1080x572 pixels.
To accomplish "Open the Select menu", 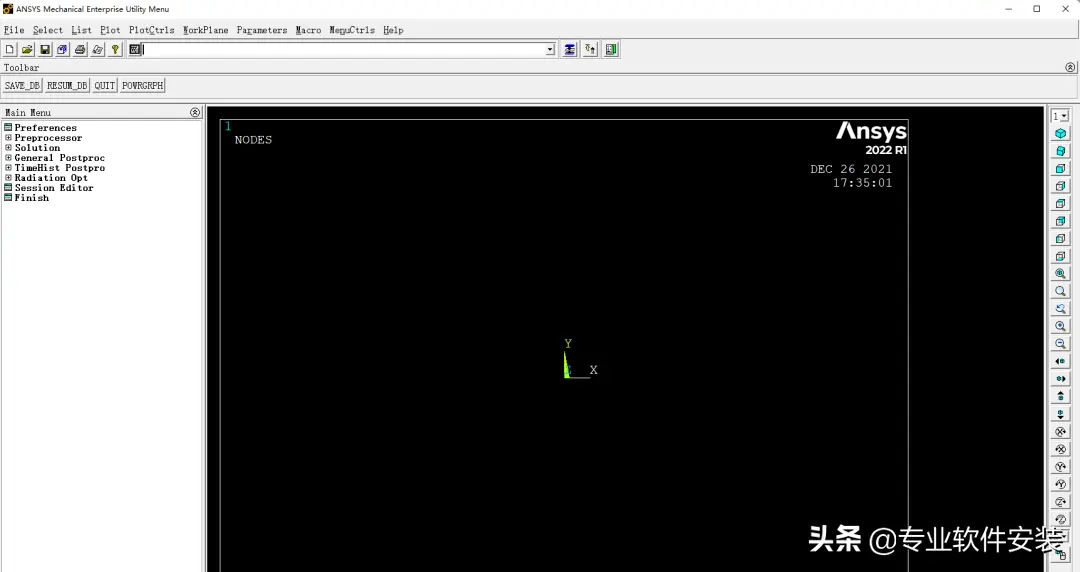I will pos(48,30).
